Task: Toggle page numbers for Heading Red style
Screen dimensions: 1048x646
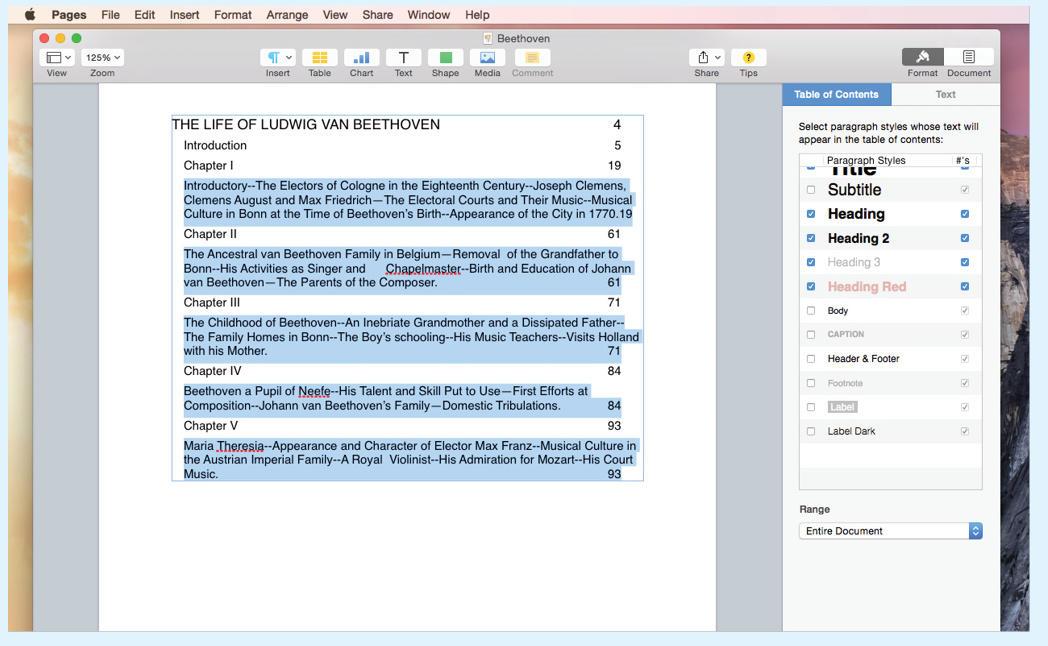Action: coord(964,286)
